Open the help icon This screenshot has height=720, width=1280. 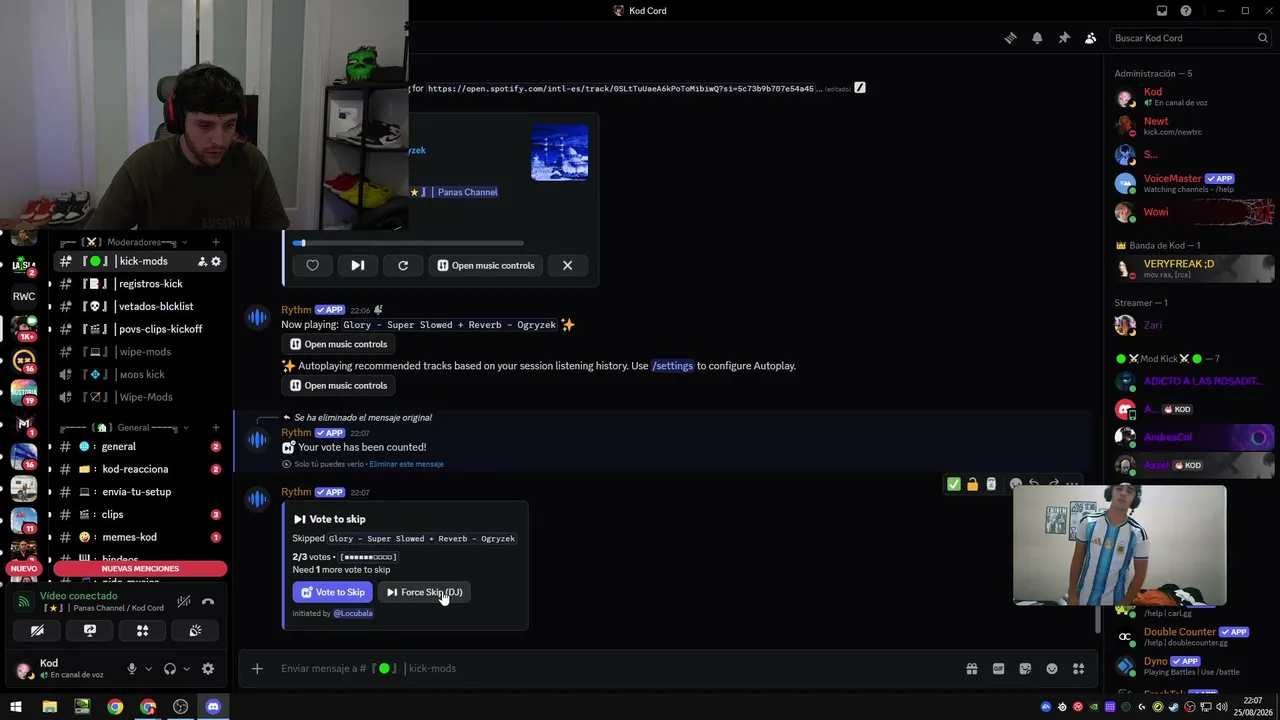pos(1186,11)
